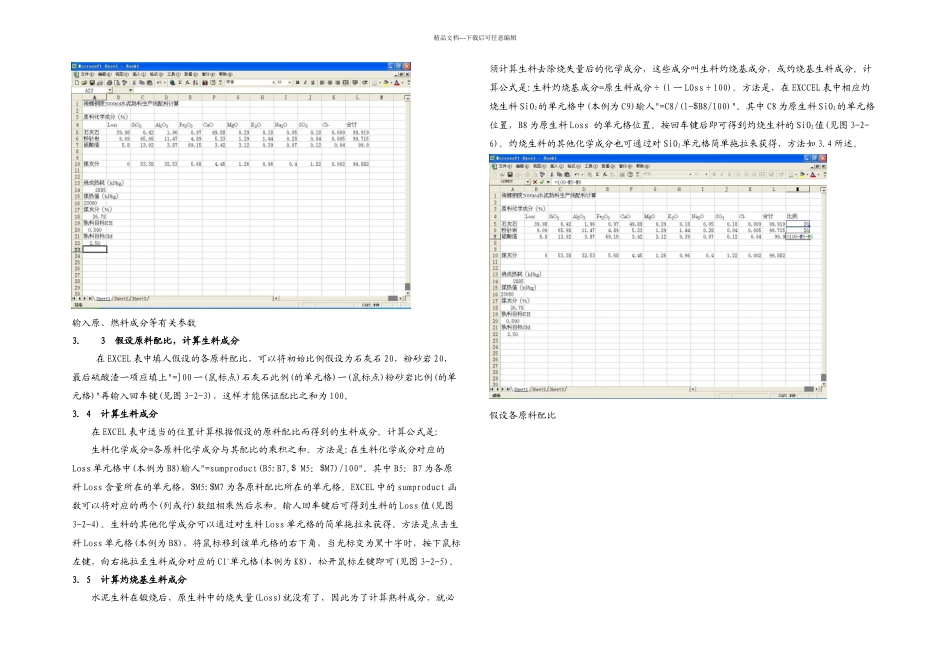Viewport: 950px width, 672px height.
Task: Click Save icon in left Excel window toolbar
Action: click(x=92, y=82)
